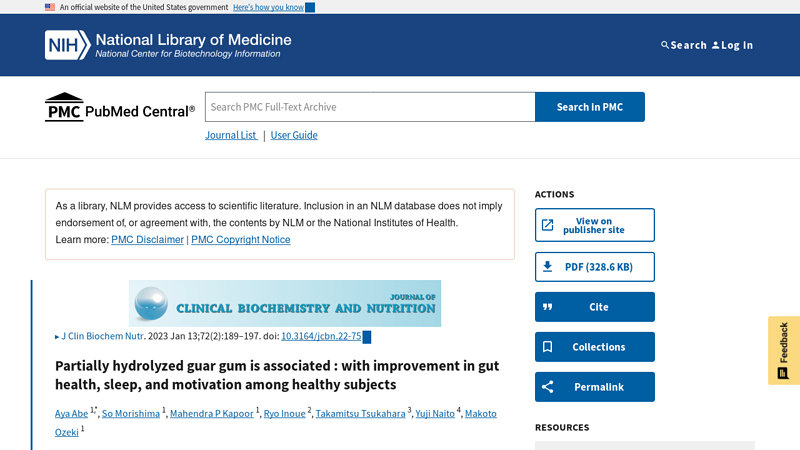Open the Permalink share button
Image resolution: width=800 pixels, height=450 pixels.
[x=594, y=387]
